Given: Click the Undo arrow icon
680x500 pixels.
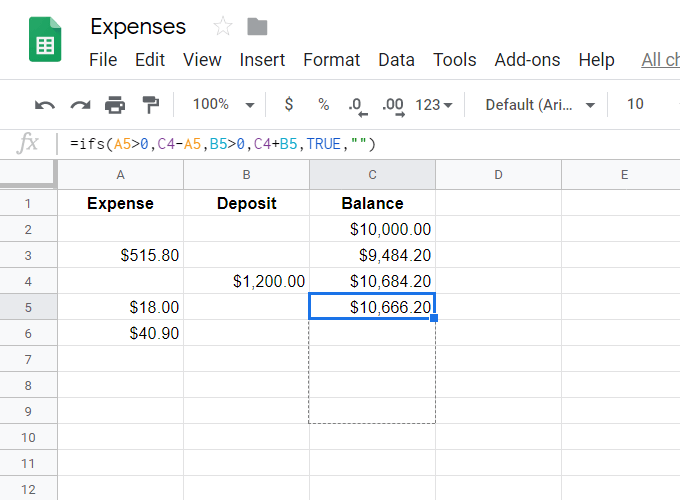Looking at the screenshot, I should (45, 104).
